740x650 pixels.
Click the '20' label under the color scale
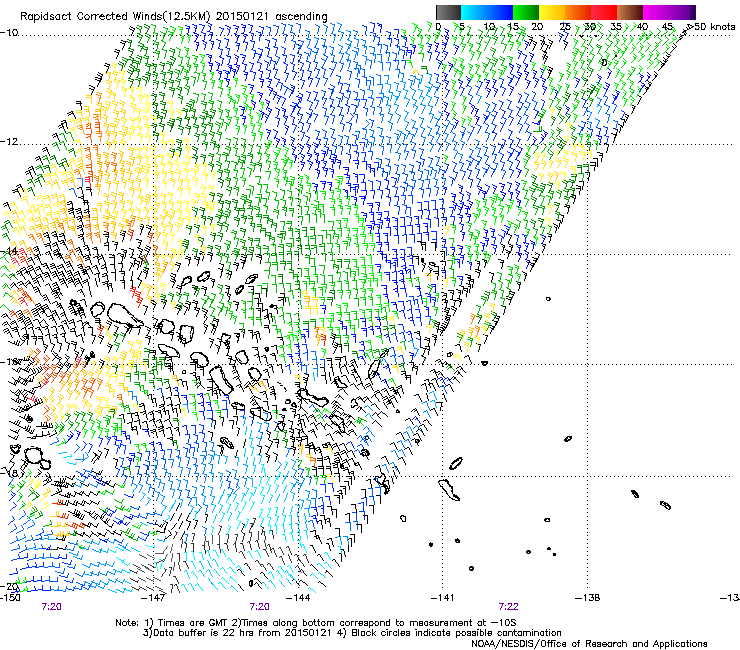(537, 27)
